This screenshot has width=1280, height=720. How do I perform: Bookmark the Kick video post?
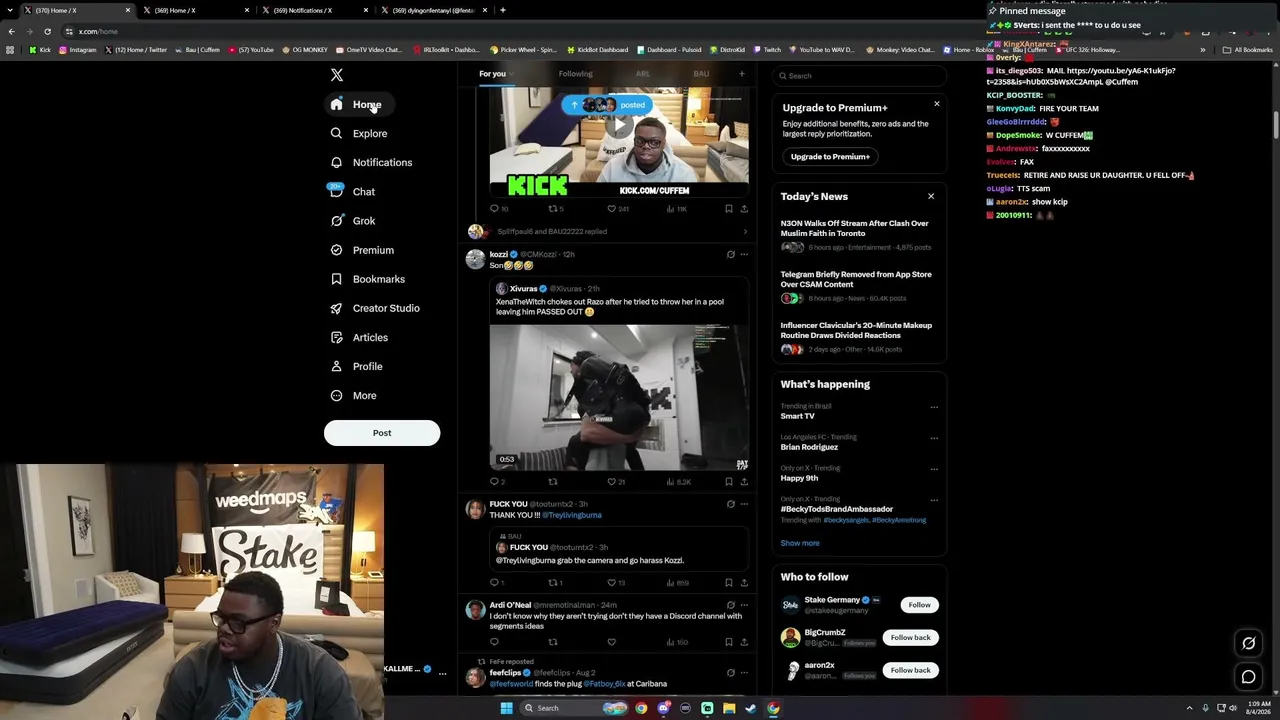point(729,209)
